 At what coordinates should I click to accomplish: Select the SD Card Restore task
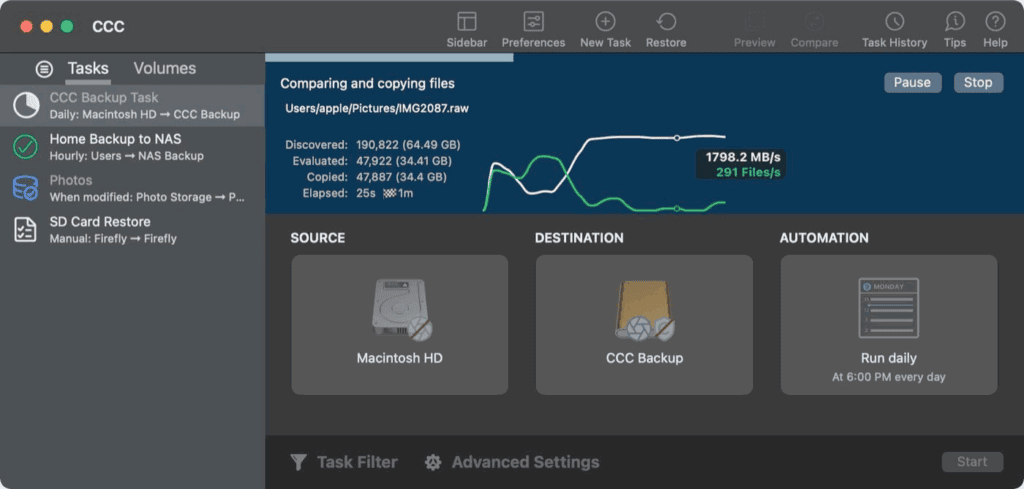point(100,229)
